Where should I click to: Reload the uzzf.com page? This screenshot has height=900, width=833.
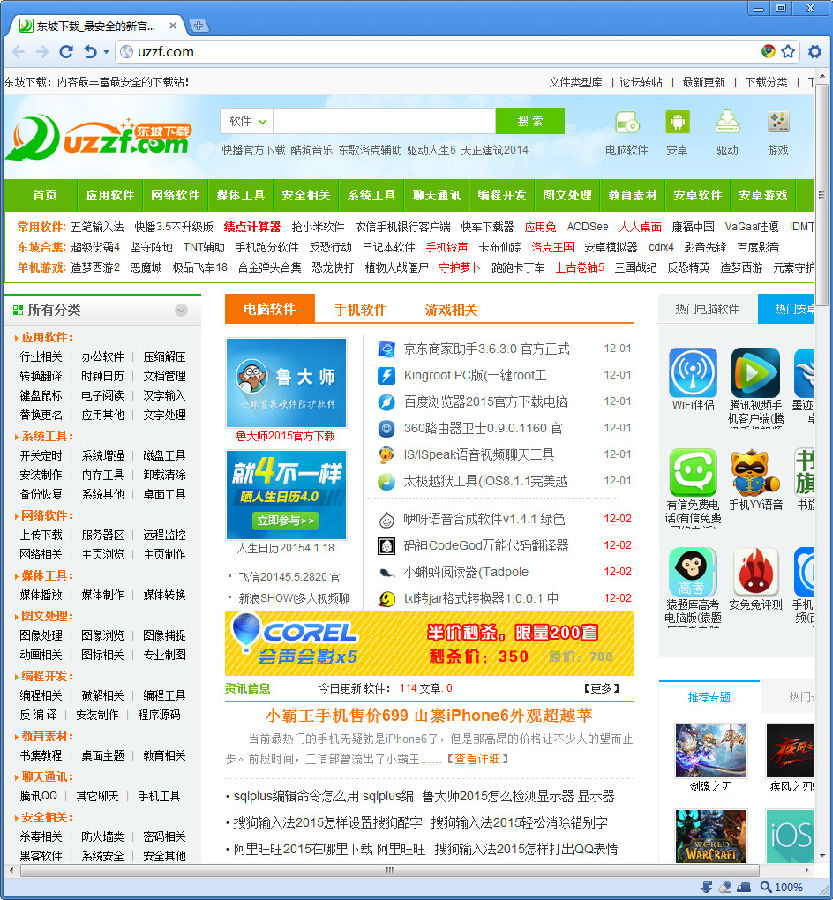click(66, 52)
